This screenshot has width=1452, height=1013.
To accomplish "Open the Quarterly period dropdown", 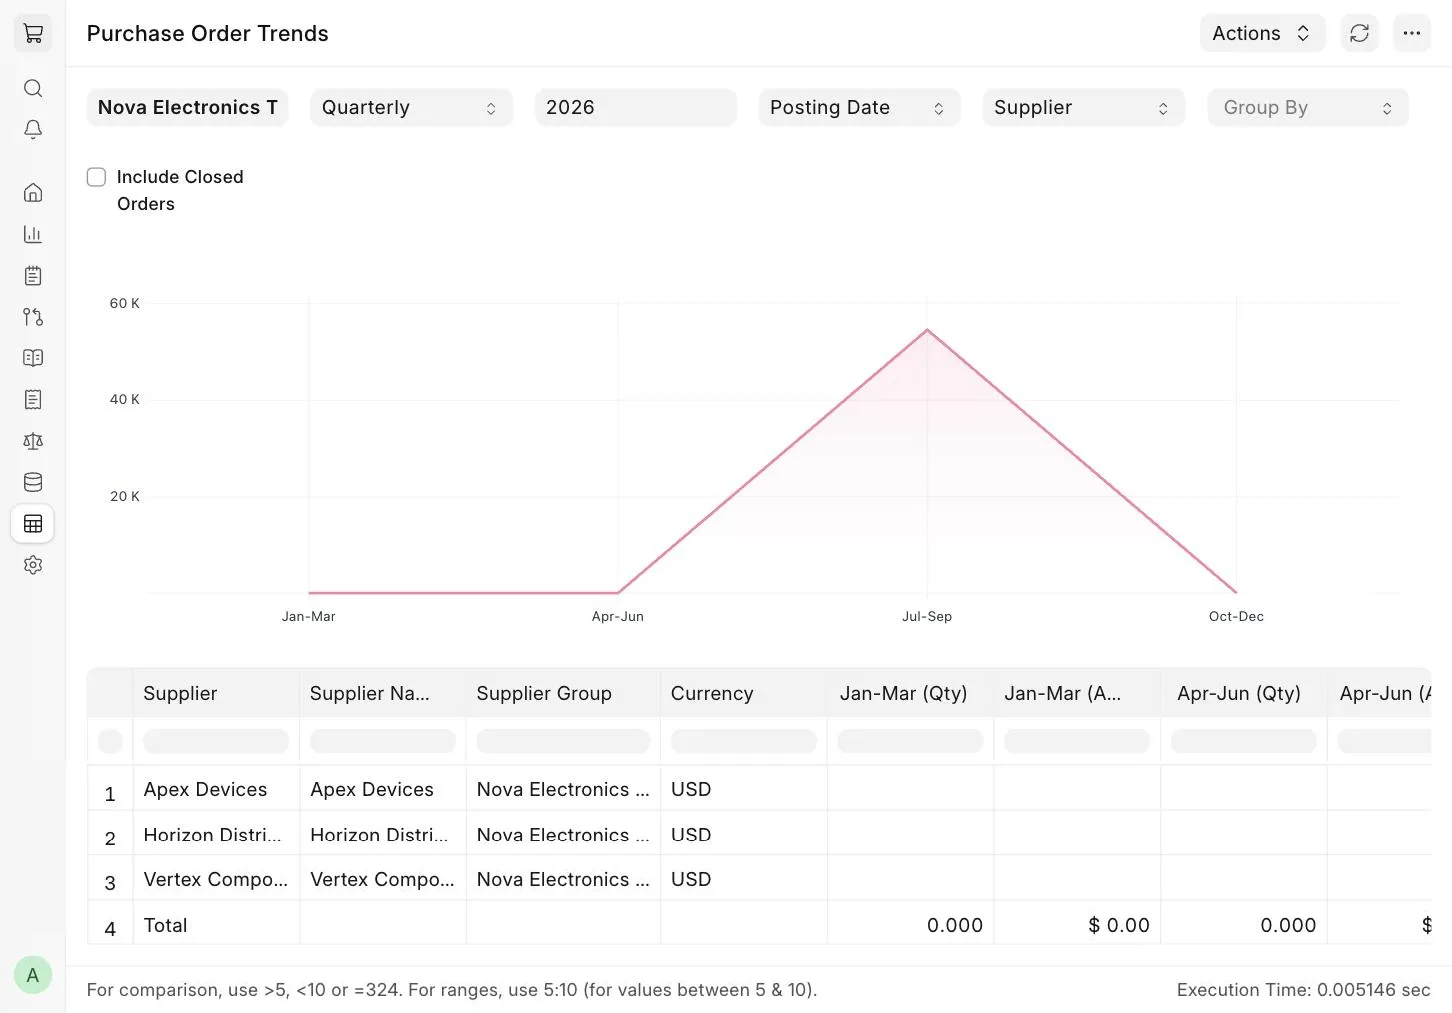I will [411, 108].
